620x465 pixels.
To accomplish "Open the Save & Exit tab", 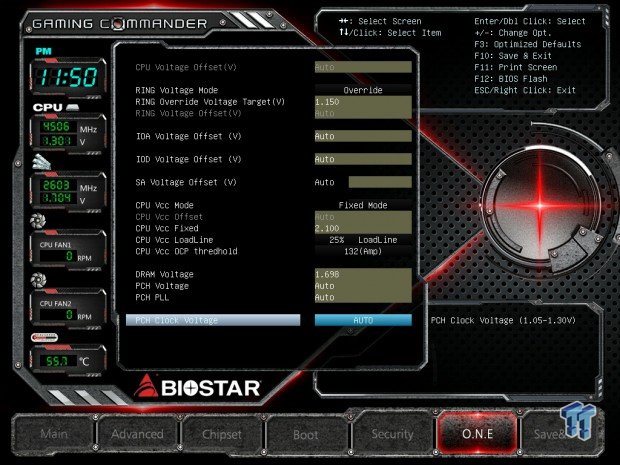I will click(561, 434).
